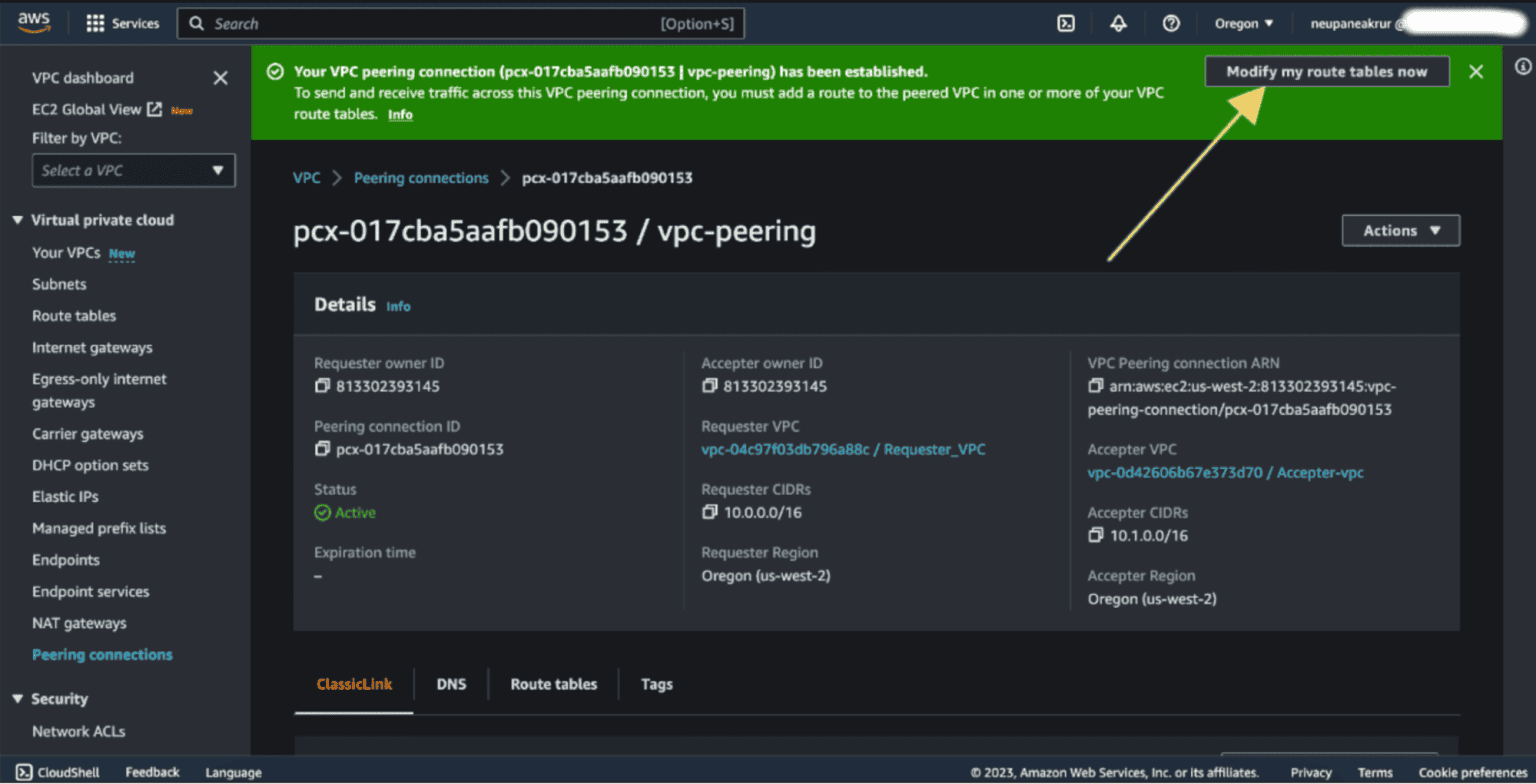Screen dimensions: 1536x784
Task: Open the notifications bell
Action: [x=1119, y=23]
